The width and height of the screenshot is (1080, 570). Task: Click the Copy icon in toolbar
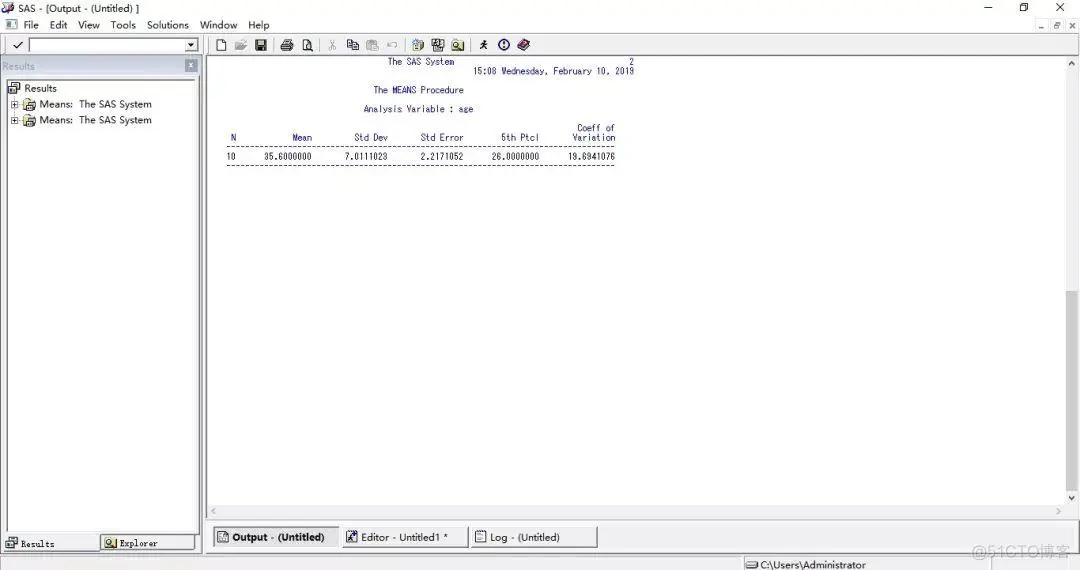pos(352,45)
